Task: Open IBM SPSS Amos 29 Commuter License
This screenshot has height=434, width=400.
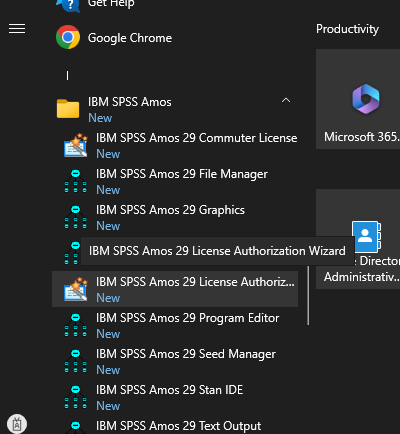Action: (175, 145)
